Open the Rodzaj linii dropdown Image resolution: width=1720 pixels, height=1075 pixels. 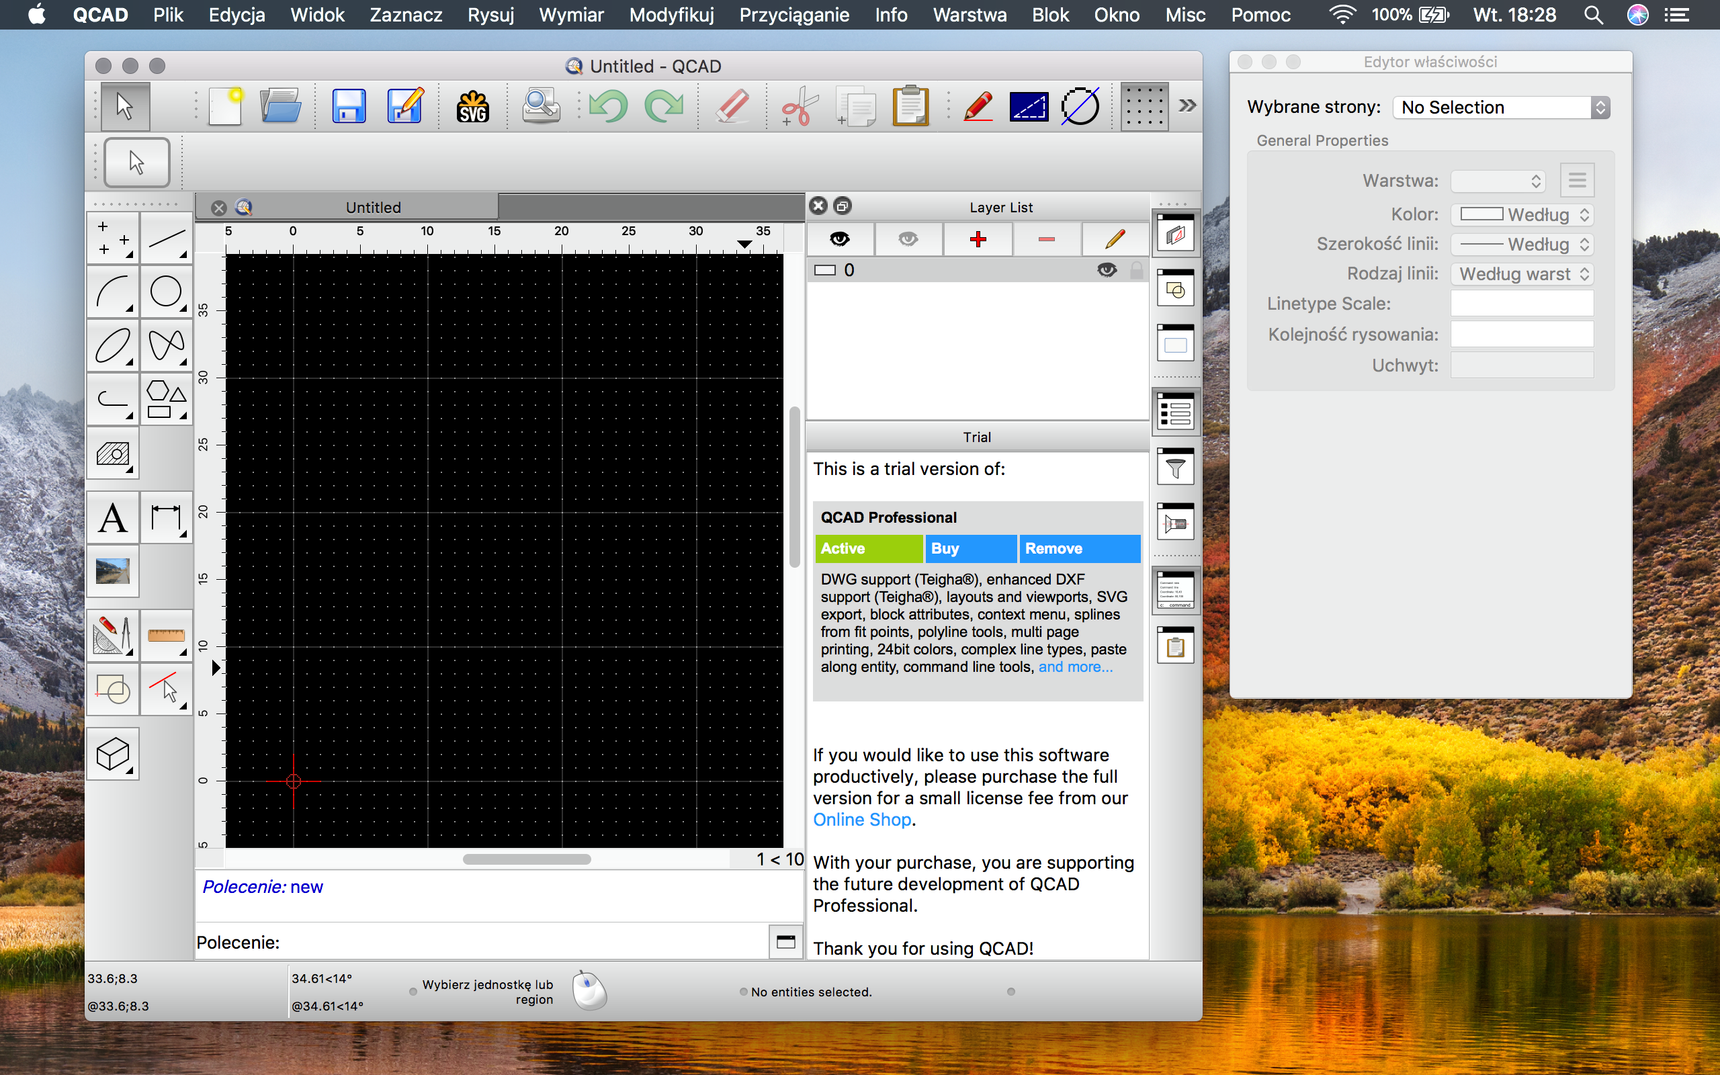tap(1522, 274)
